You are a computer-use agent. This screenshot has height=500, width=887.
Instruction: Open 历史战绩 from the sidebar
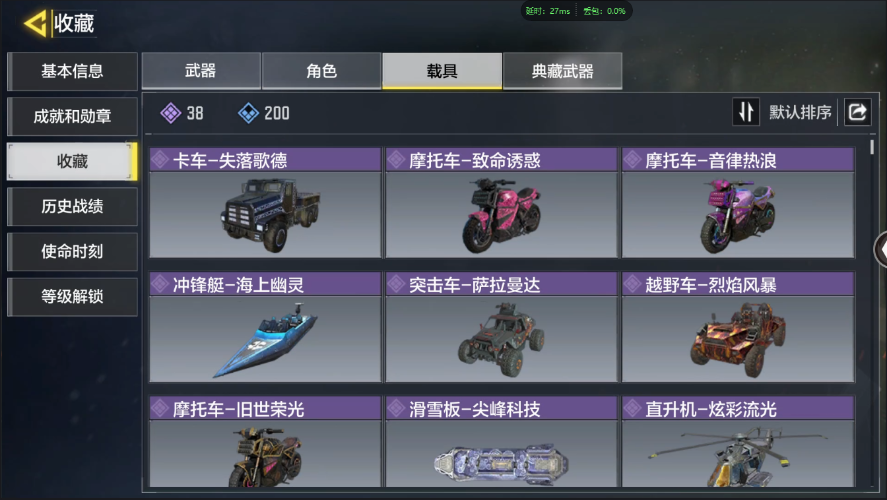72,206
